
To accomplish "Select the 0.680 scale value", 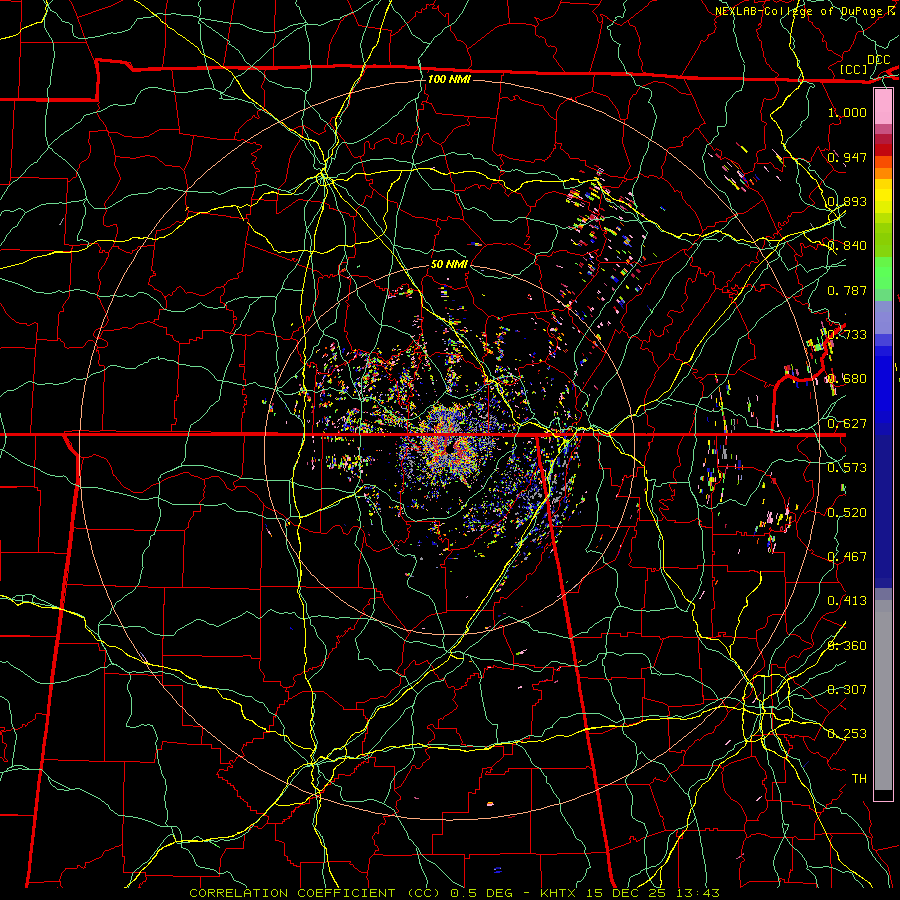I will [x=847, y=379].
